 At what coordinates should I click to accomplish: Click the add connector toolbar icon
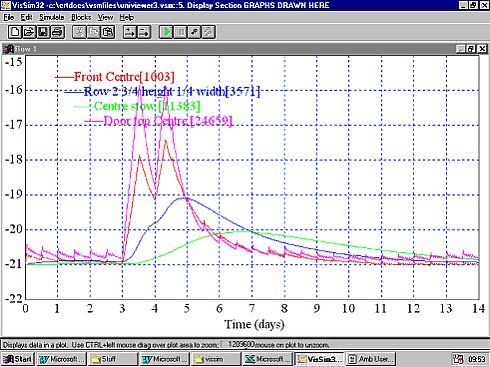[130, 32]
